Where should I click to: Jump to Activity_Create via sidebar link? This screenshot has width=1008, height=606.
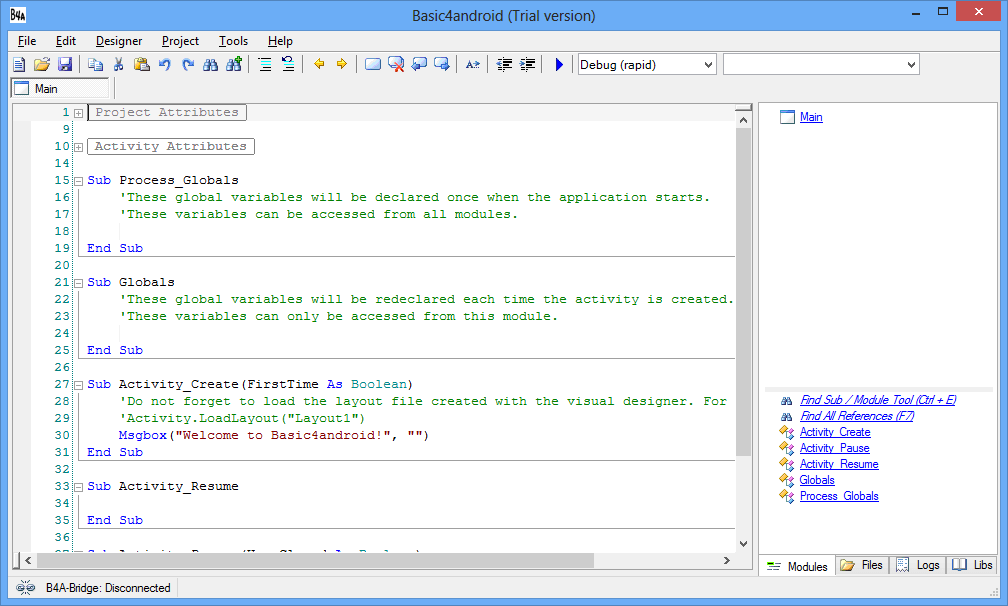coord(834,432)
